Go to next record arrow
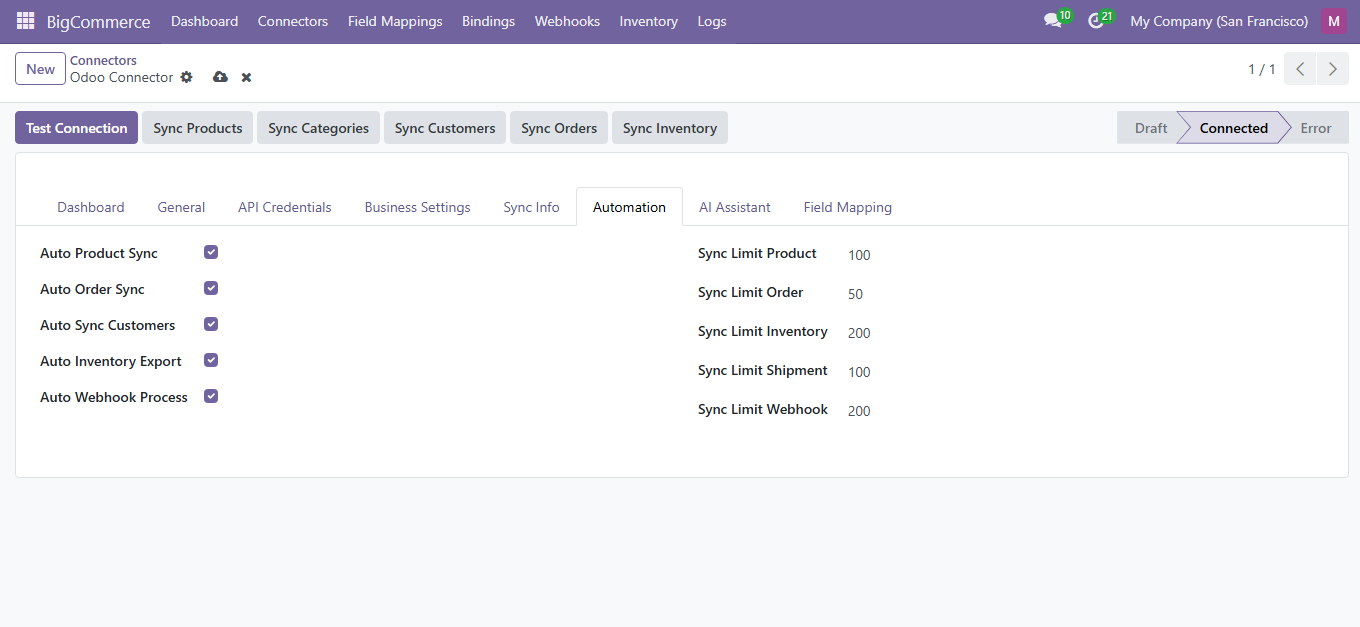 [x=1332, y=69]
